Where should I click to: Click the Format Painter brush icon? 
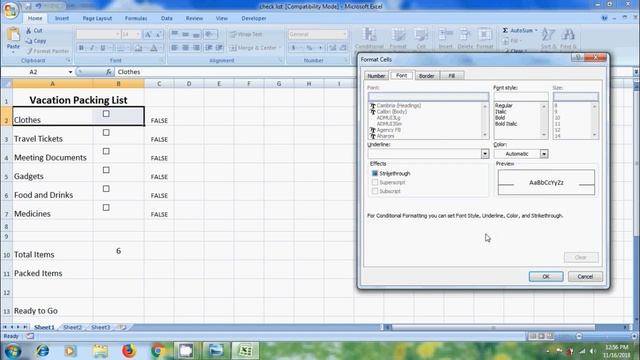click(29, 51)
